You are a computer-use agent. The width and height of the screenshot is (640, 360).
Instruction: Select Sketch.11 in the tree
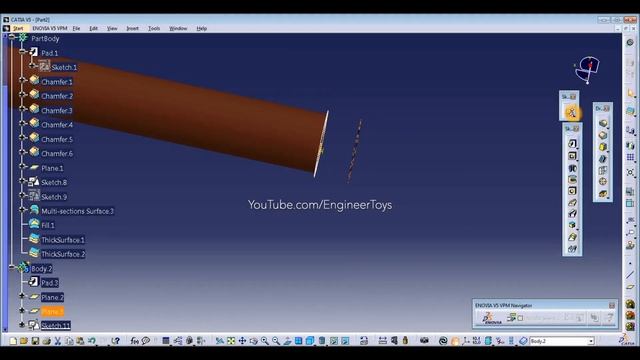pos(56,326)
